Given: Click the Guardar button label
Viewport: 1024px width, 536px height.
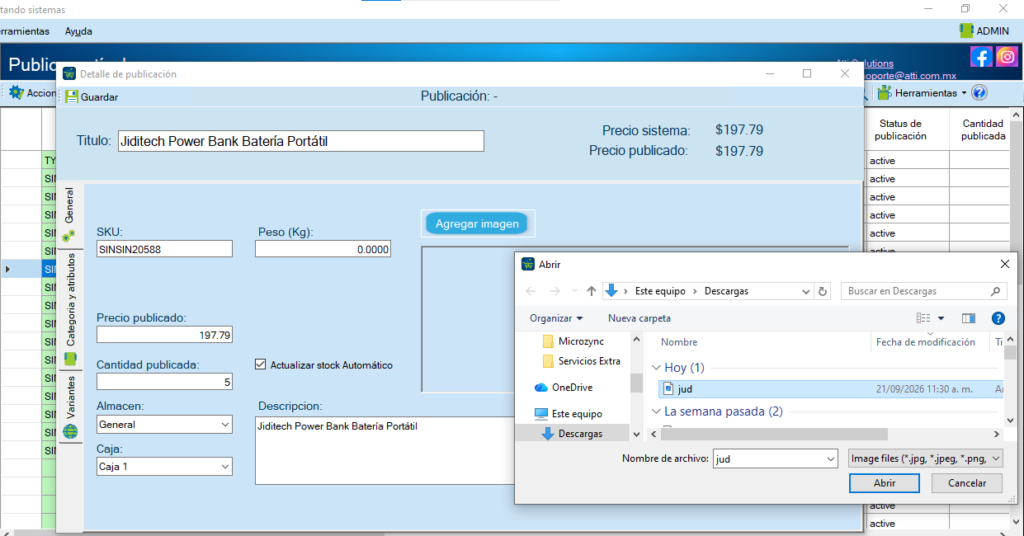Looking at the screenshot, I should (x=99, y=97).
